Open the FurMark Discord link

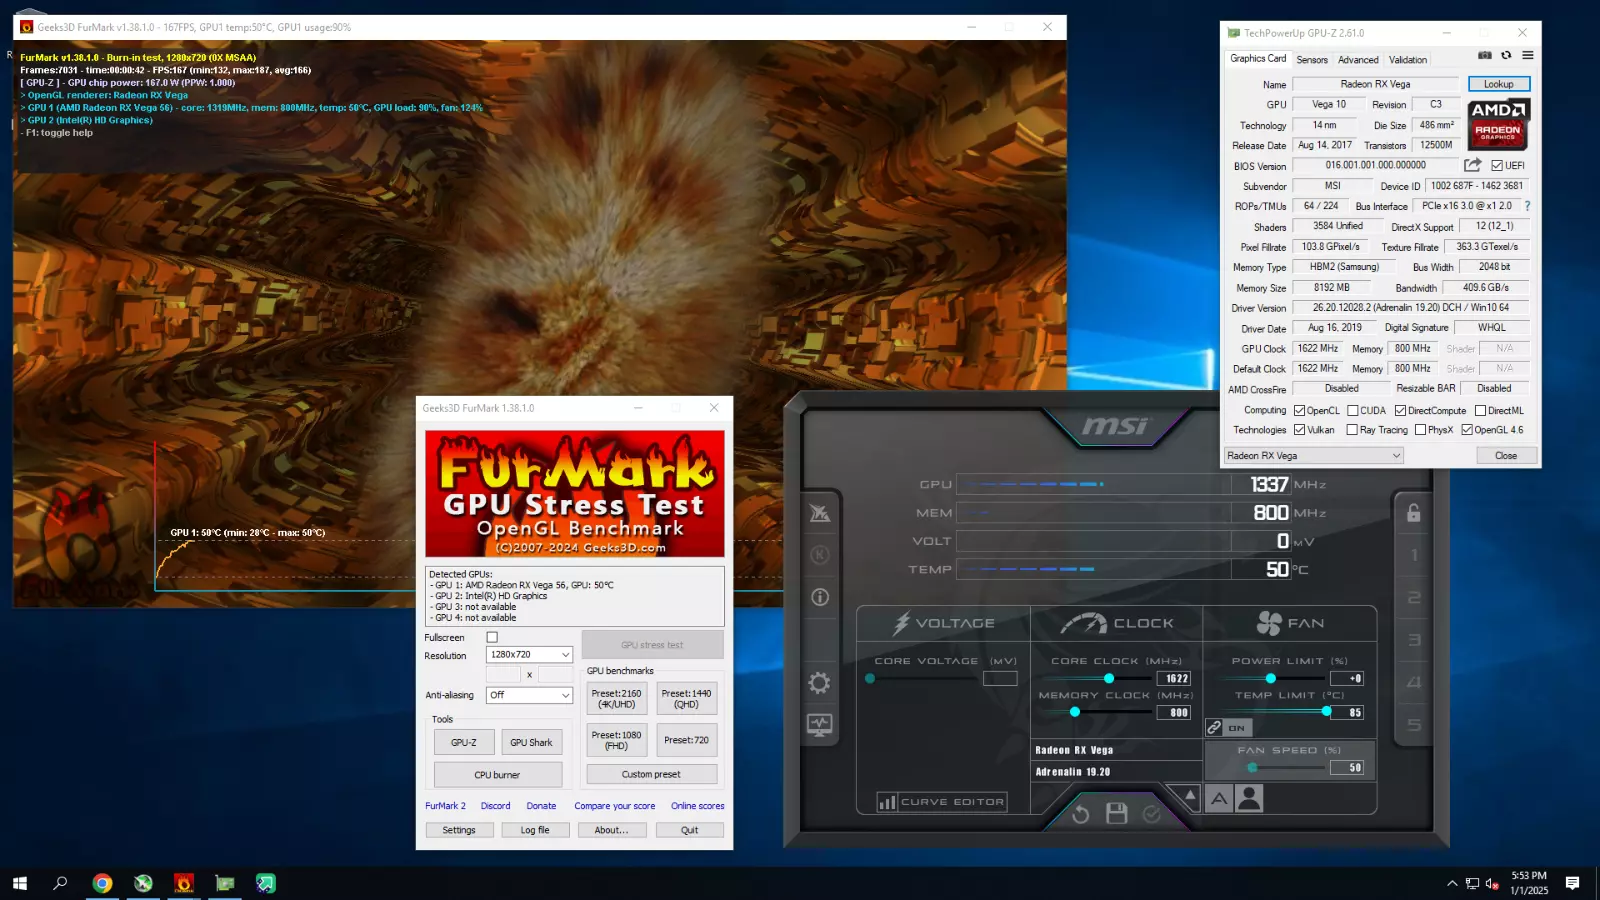[495, 806]
